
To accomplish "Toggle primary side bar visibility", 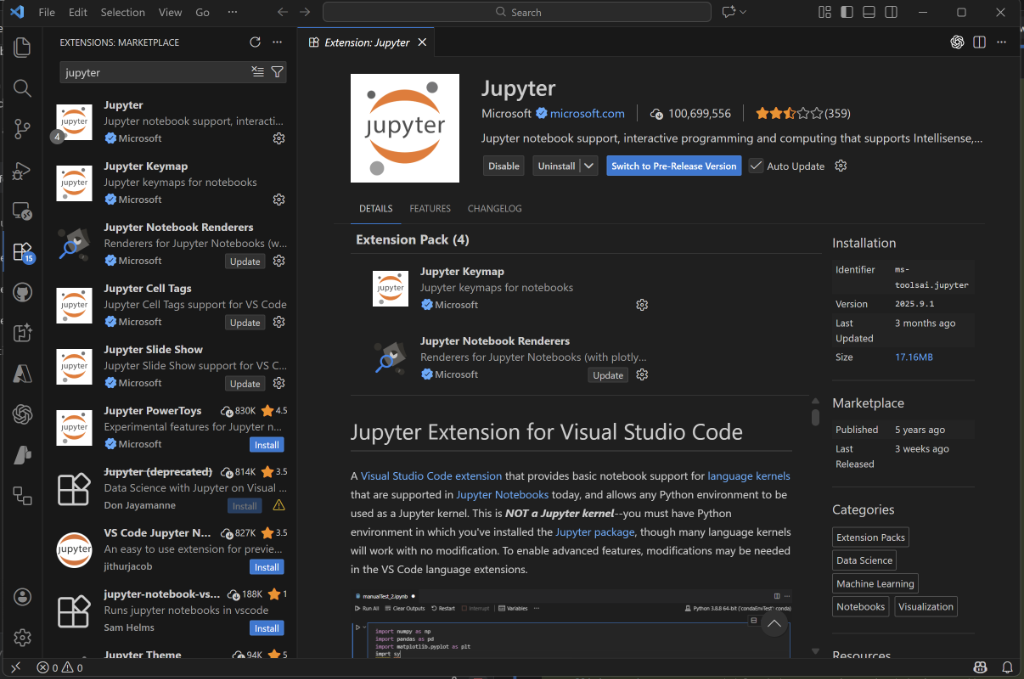I will 847,12.
